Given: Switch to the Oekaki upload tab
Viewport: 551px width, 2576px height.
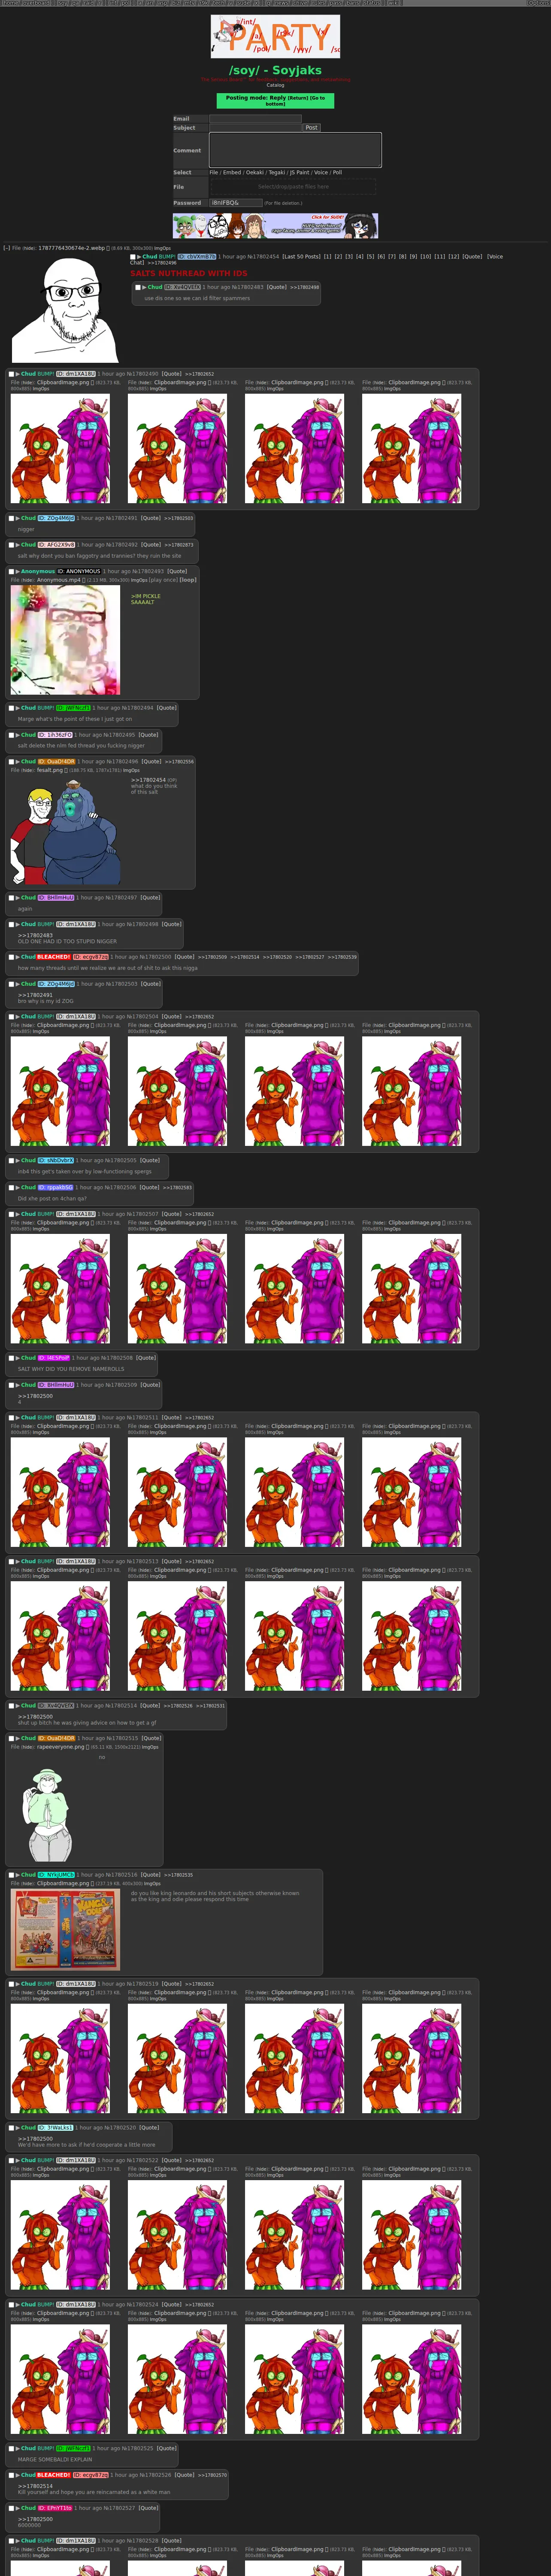Looking at the screenshot, I should pos(255,173).
